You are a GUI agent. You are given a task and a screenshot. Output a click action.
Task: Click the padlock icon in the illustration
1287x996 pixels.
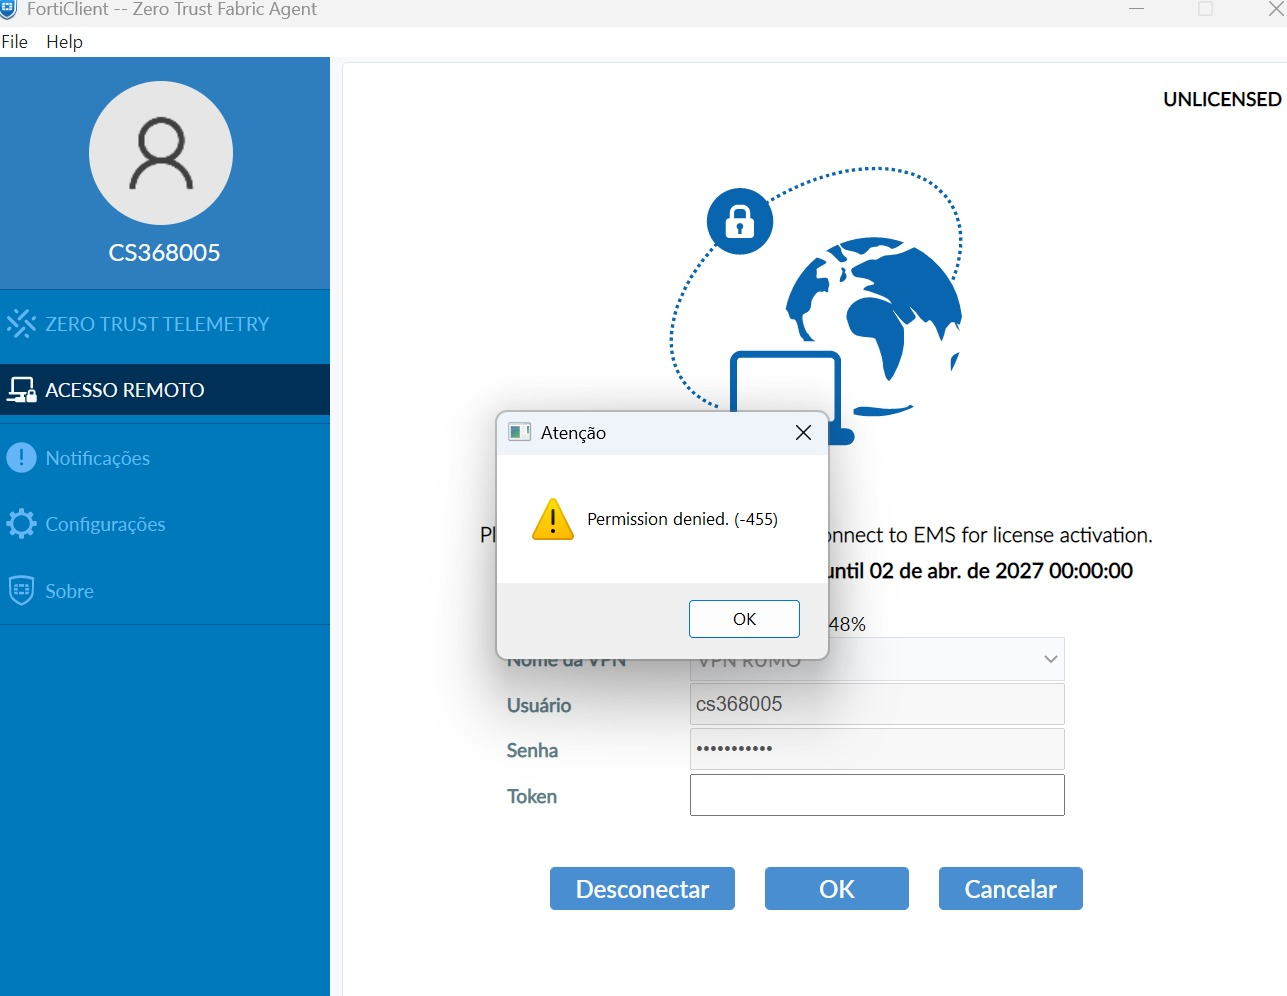pyautogui.click(x=740, y=221)
